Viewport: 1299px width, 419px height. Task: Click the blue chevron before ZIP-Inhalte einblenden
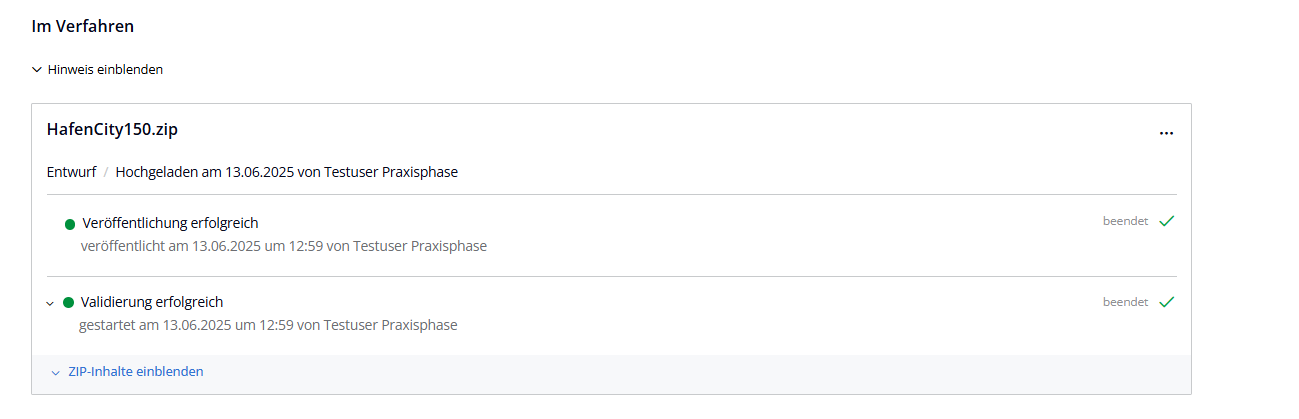(56, 372)
